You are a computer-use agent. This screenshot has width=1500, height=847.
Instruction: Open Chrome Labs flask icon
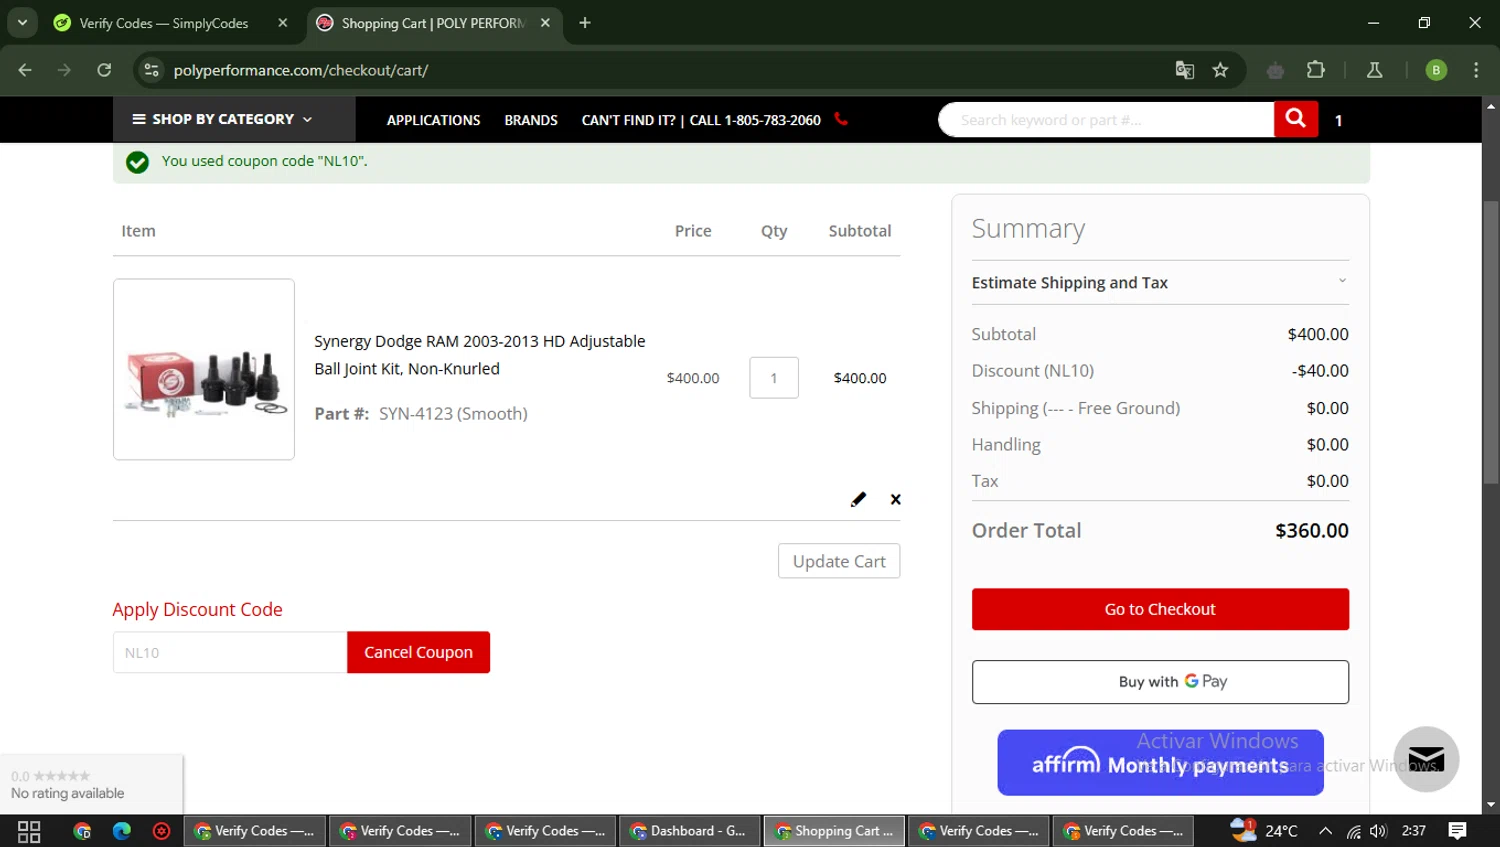(x=1374, y=70)
